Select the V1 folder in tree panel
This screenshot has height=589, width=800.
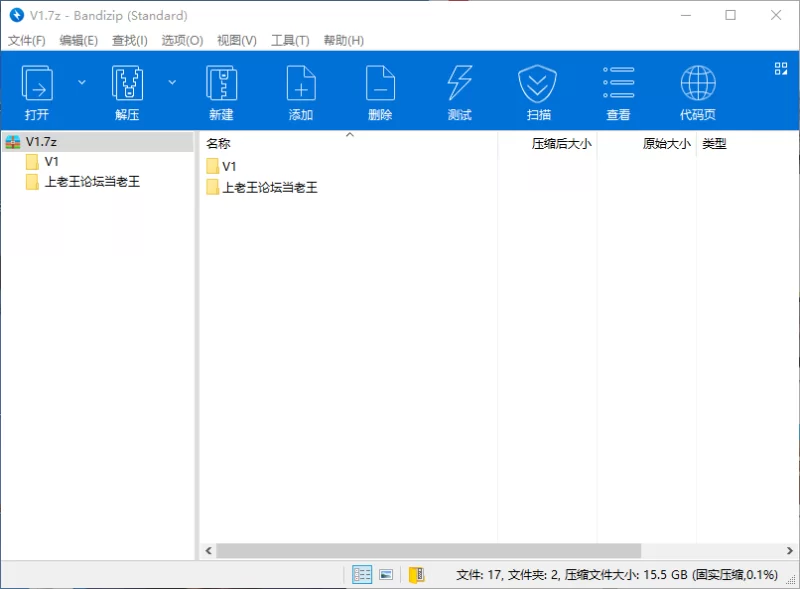point(51,162)
